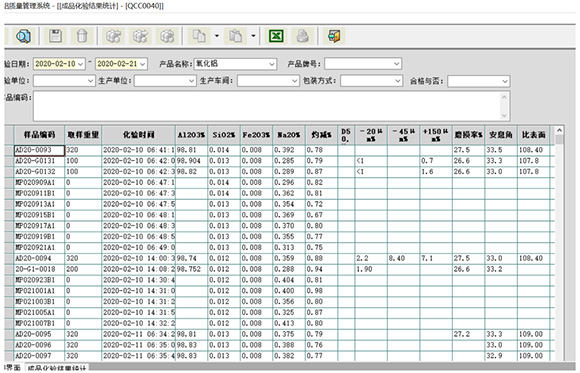Image resolution: width=580 pixels, height=373 pixels.
Task: Select the MP020919B1 sample code cell
Action: (x=39, y=237)
